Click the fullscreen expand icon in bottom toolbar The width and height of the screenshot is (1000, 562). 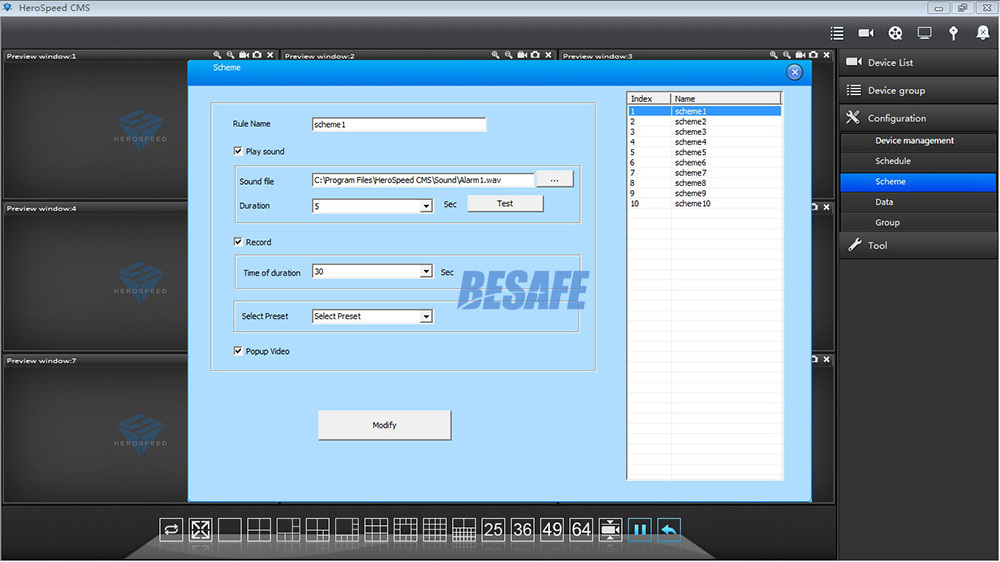(x=201, y=529)
